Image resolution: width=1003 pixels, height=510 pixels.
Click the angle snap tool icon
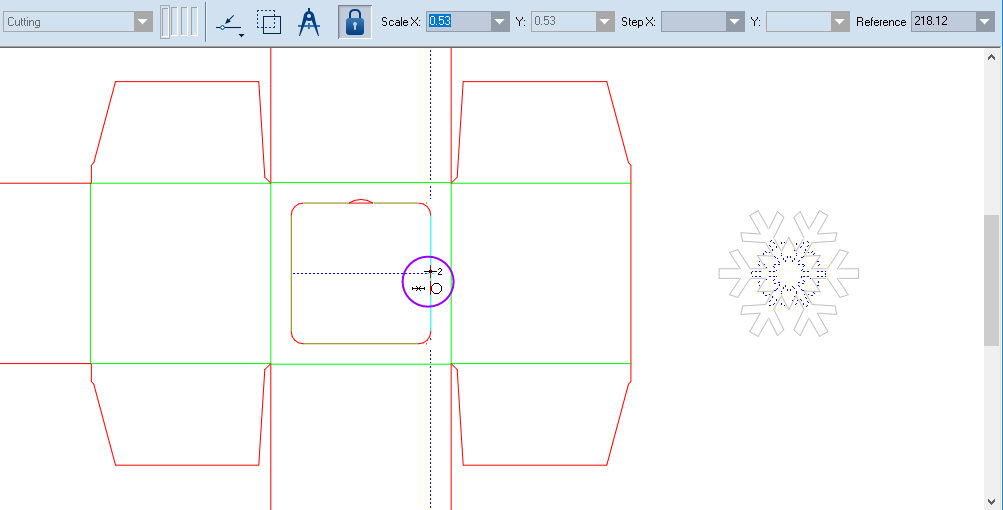(230, 22)
